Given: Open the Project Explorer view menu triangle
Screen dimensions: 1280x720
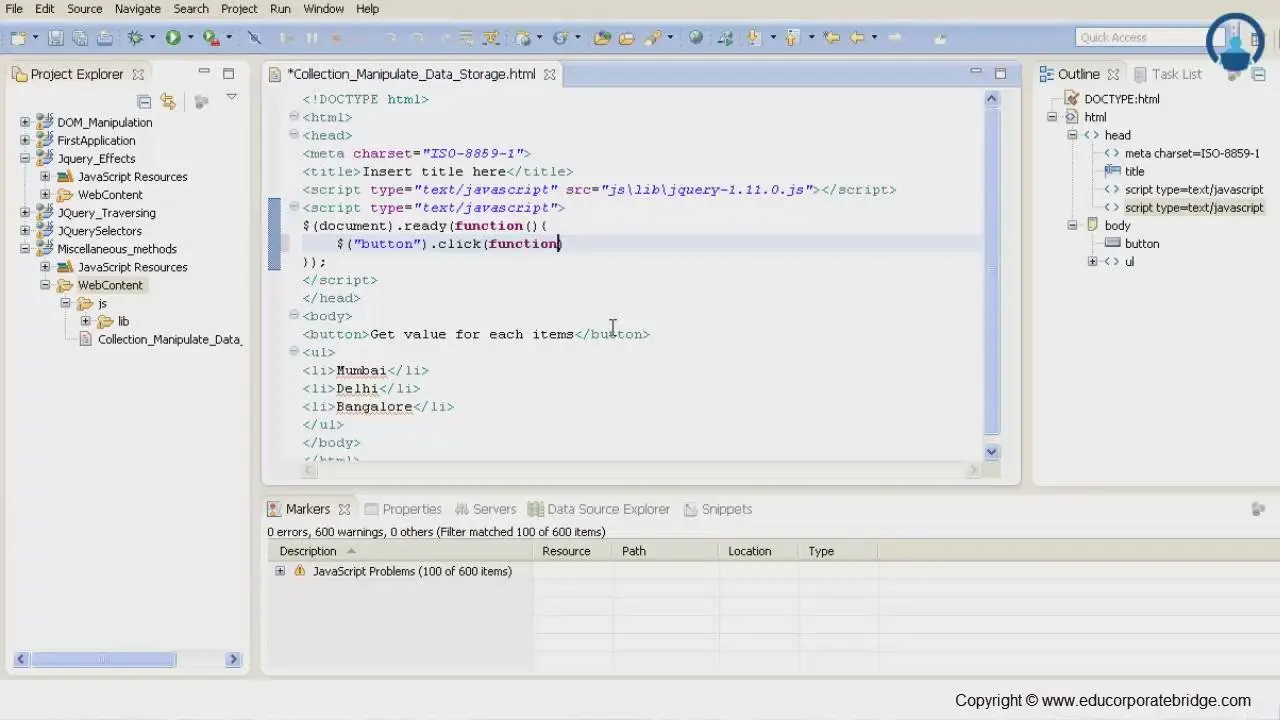Looking at the screenshot, I should click(231, 97).
